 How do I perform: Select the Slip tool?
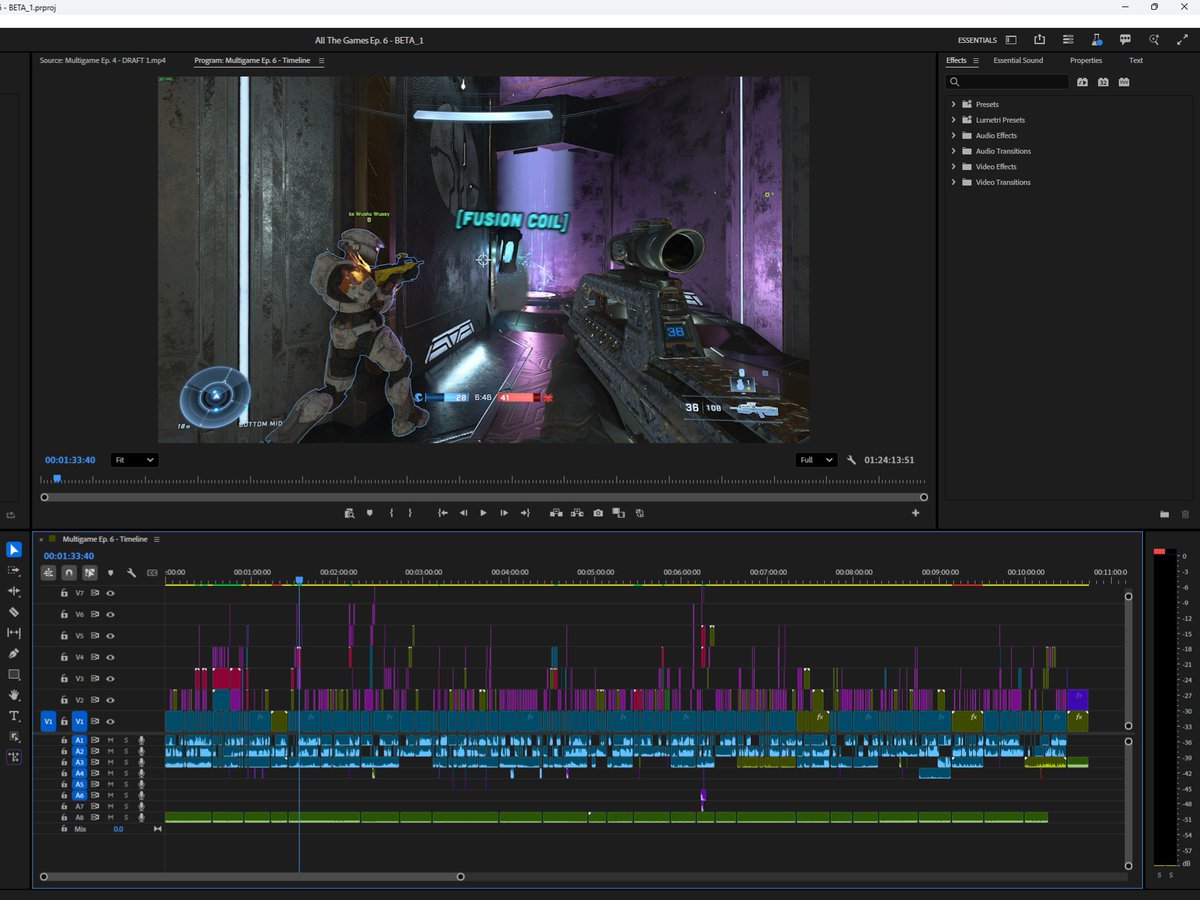click(14, 633)
